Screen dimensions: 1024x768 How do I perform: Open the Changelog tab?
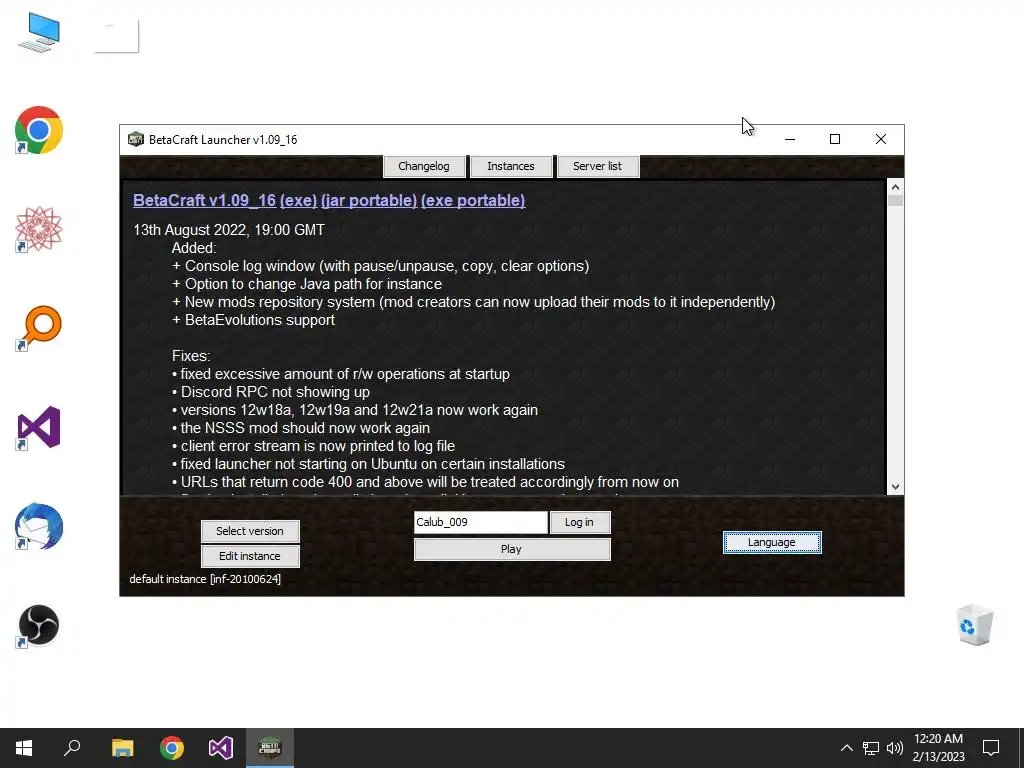424,166
